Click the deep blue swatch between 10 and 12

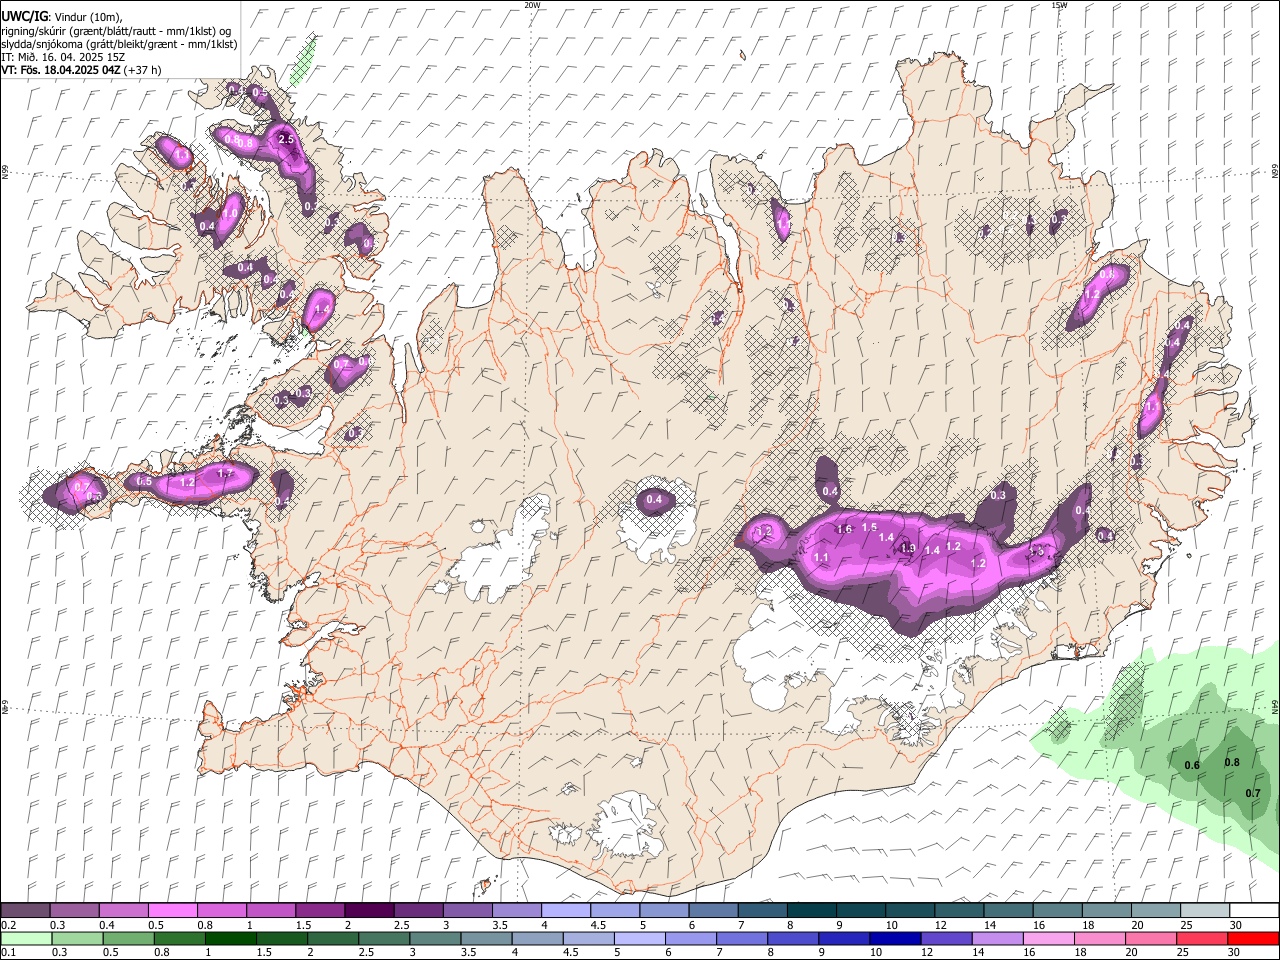894,938
